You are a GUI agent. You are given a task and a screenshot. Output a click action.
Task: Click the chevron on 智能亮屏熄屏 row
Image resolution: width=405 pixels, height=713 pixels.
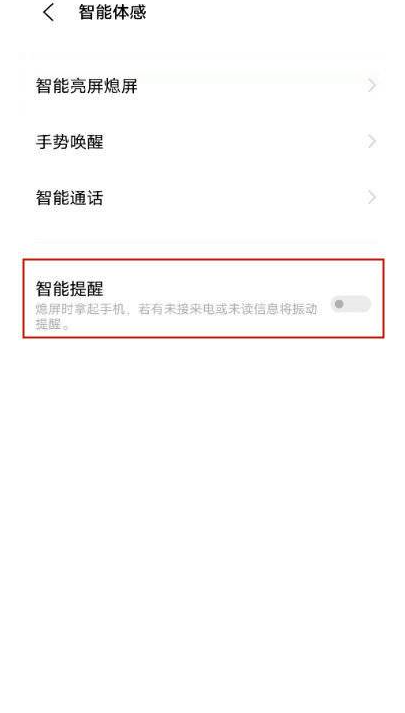pos(372,85)
